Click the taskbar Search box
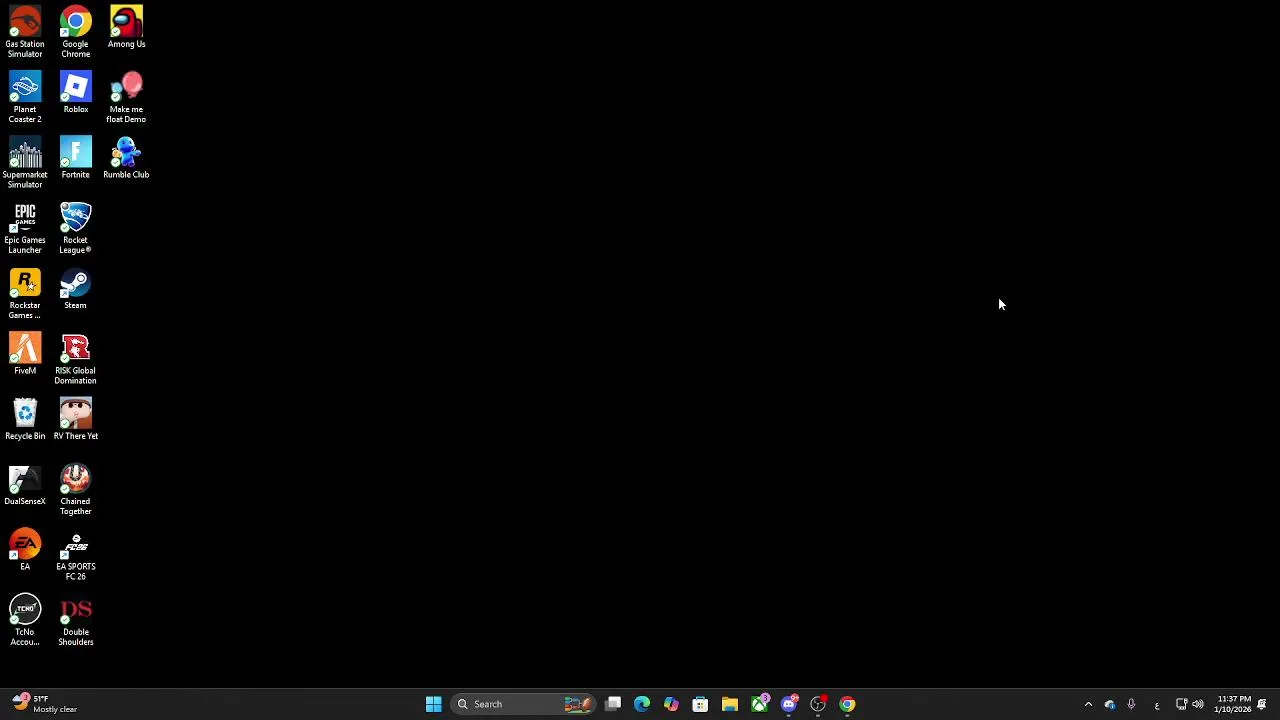 tap(524, 704)
